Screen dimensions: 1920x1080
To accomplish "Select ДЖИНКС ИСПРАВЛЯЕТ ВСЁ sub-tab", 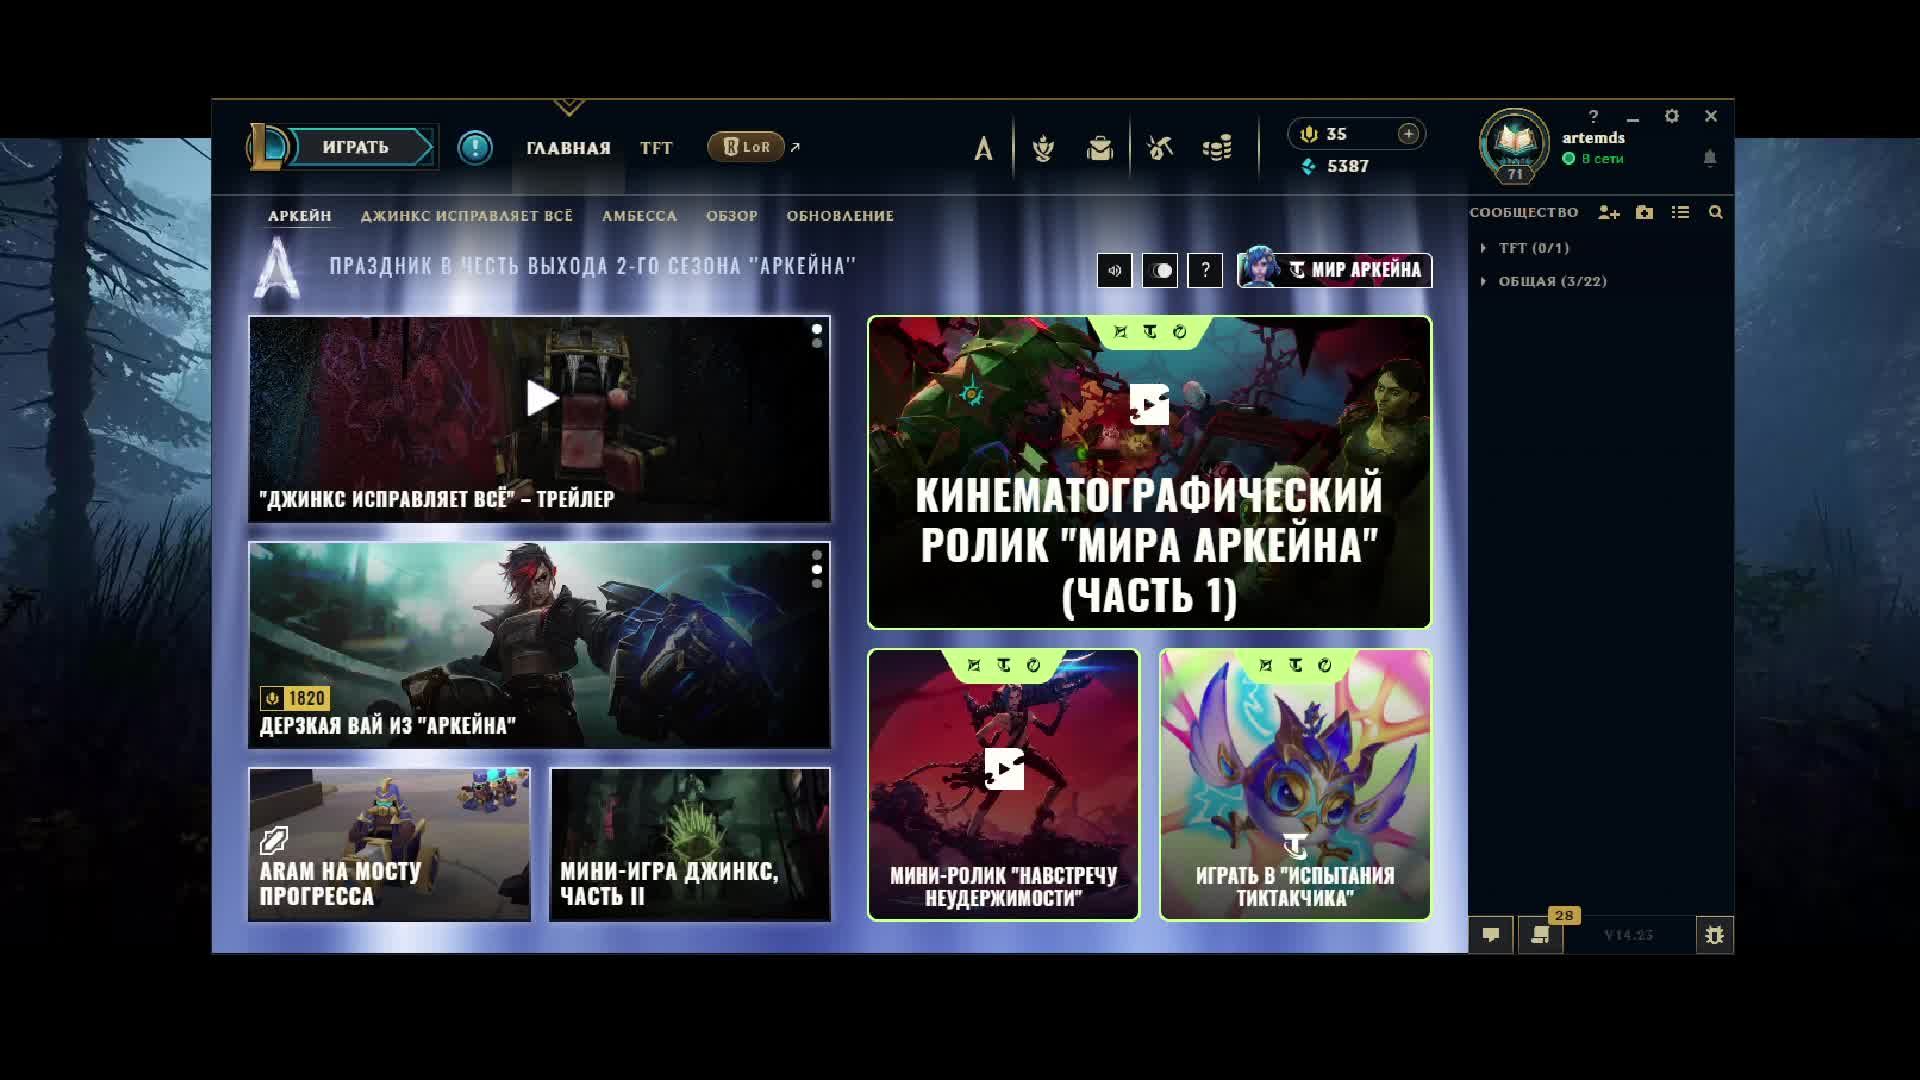I will tap(467, 216).
